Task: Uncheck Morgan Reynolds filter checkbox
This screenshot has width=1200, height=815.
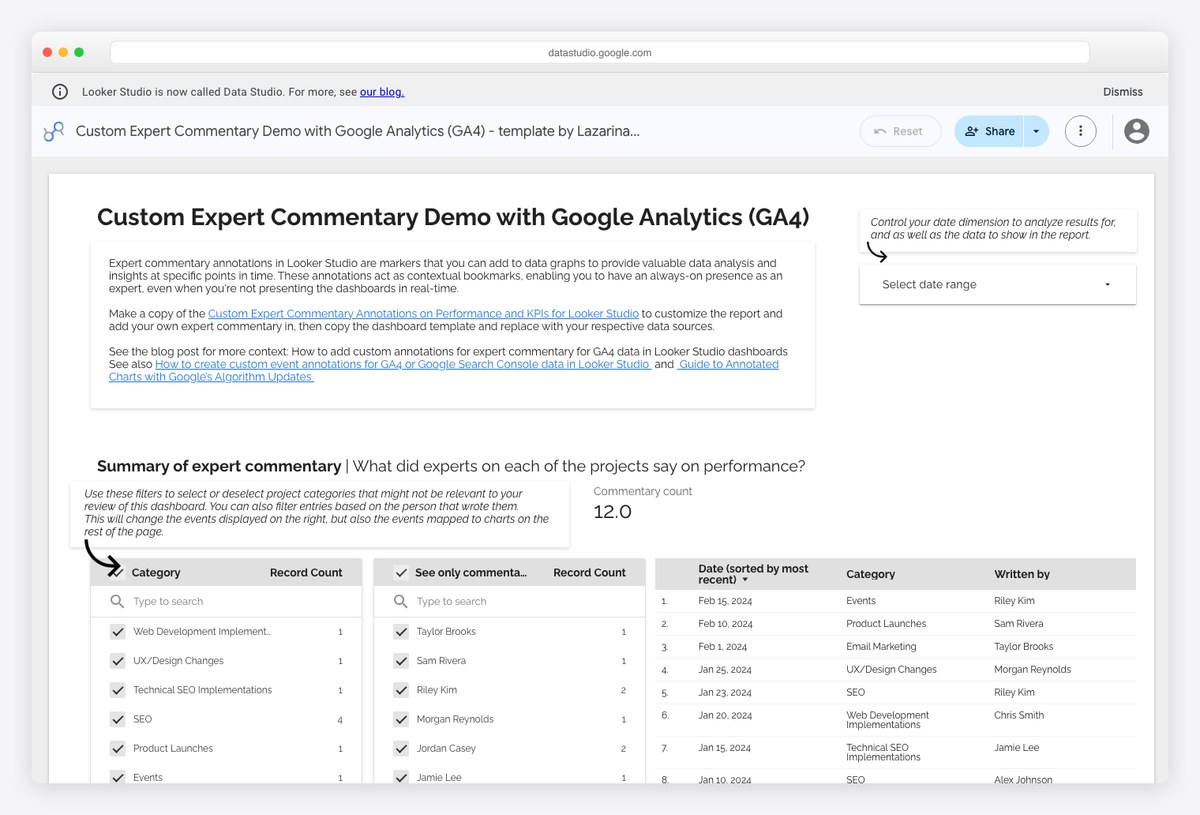Action: pyautogui.click(x=401, y=719)
